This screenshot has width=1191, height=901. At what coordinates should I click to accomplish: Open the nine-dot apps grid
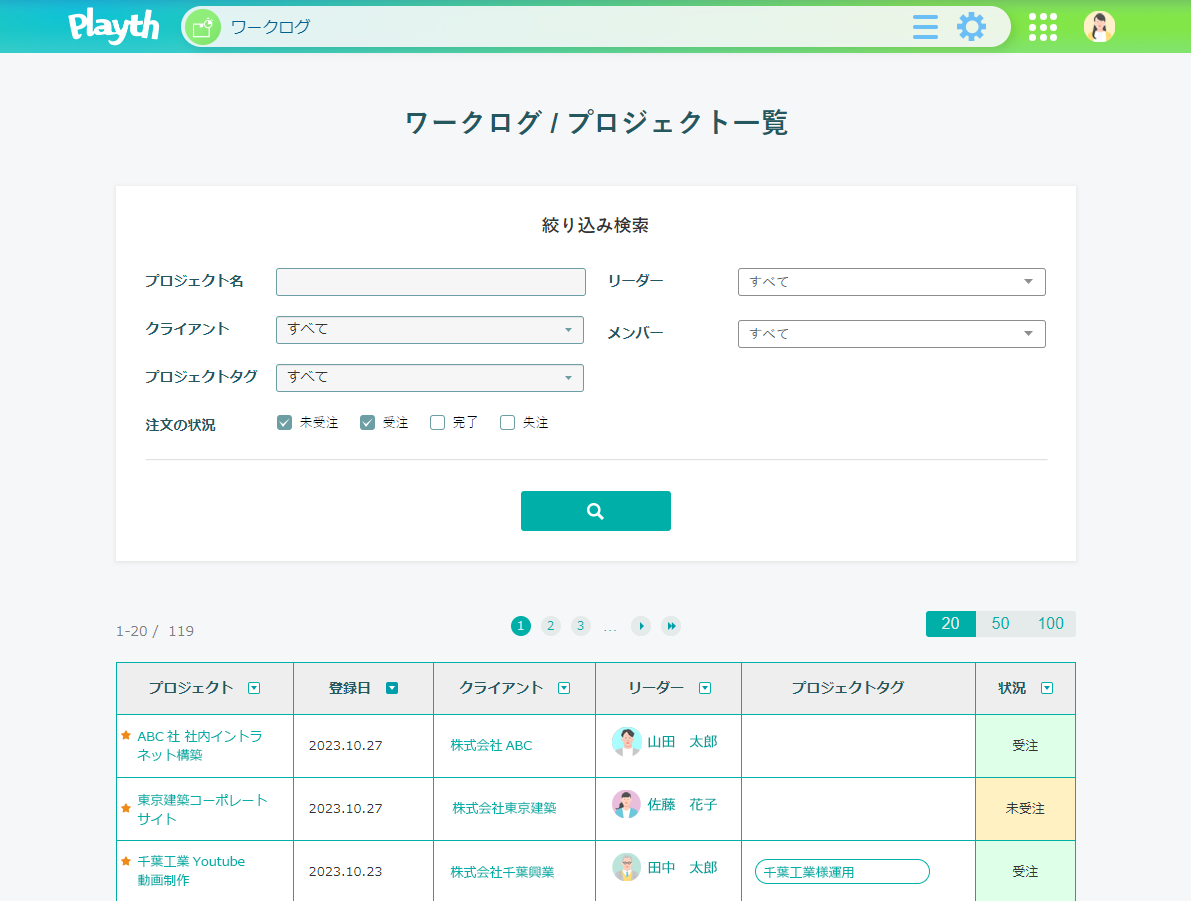coord(1042,27)
